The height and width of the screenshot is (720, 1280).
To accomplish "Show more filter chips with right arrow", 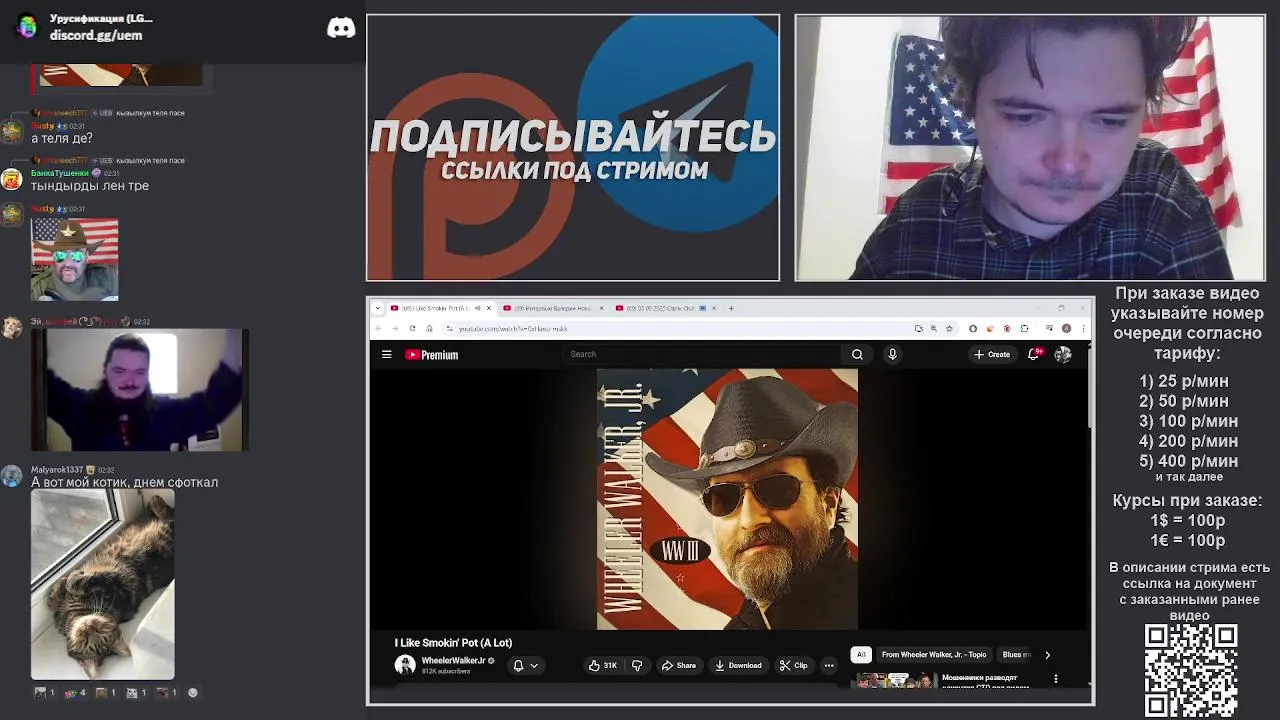I will tap(1047, 655).
